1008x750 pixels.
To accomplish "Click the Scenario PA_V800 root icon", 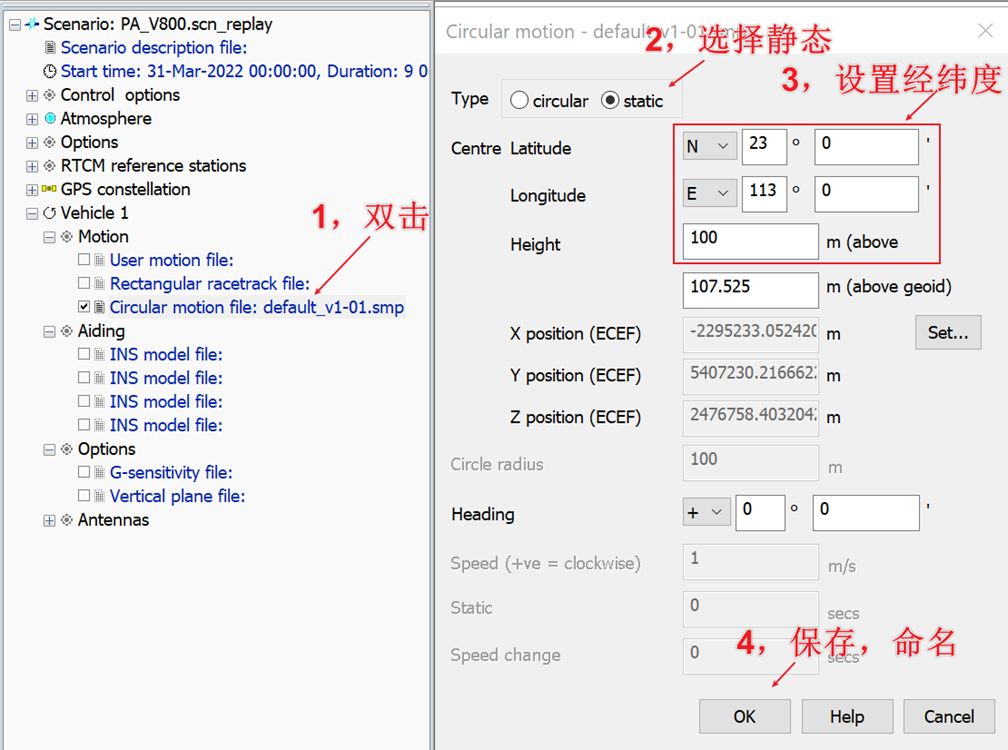I will coord(32,24).
